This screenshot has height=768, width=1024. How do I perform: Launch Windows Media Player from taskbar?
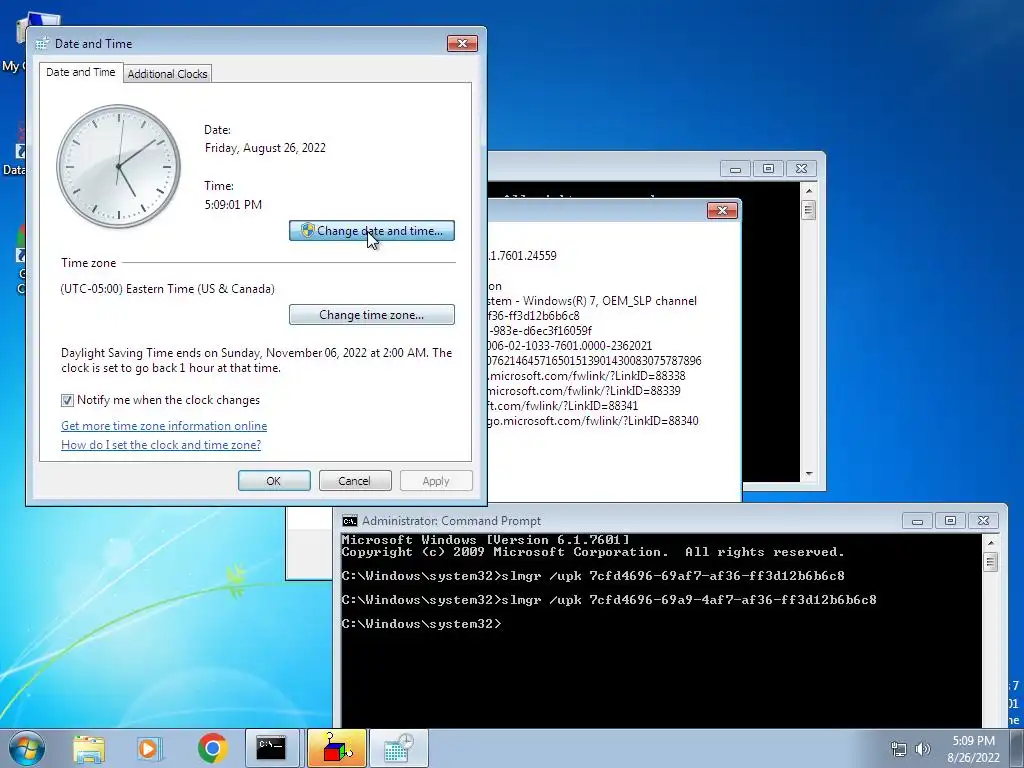point(148,748)
